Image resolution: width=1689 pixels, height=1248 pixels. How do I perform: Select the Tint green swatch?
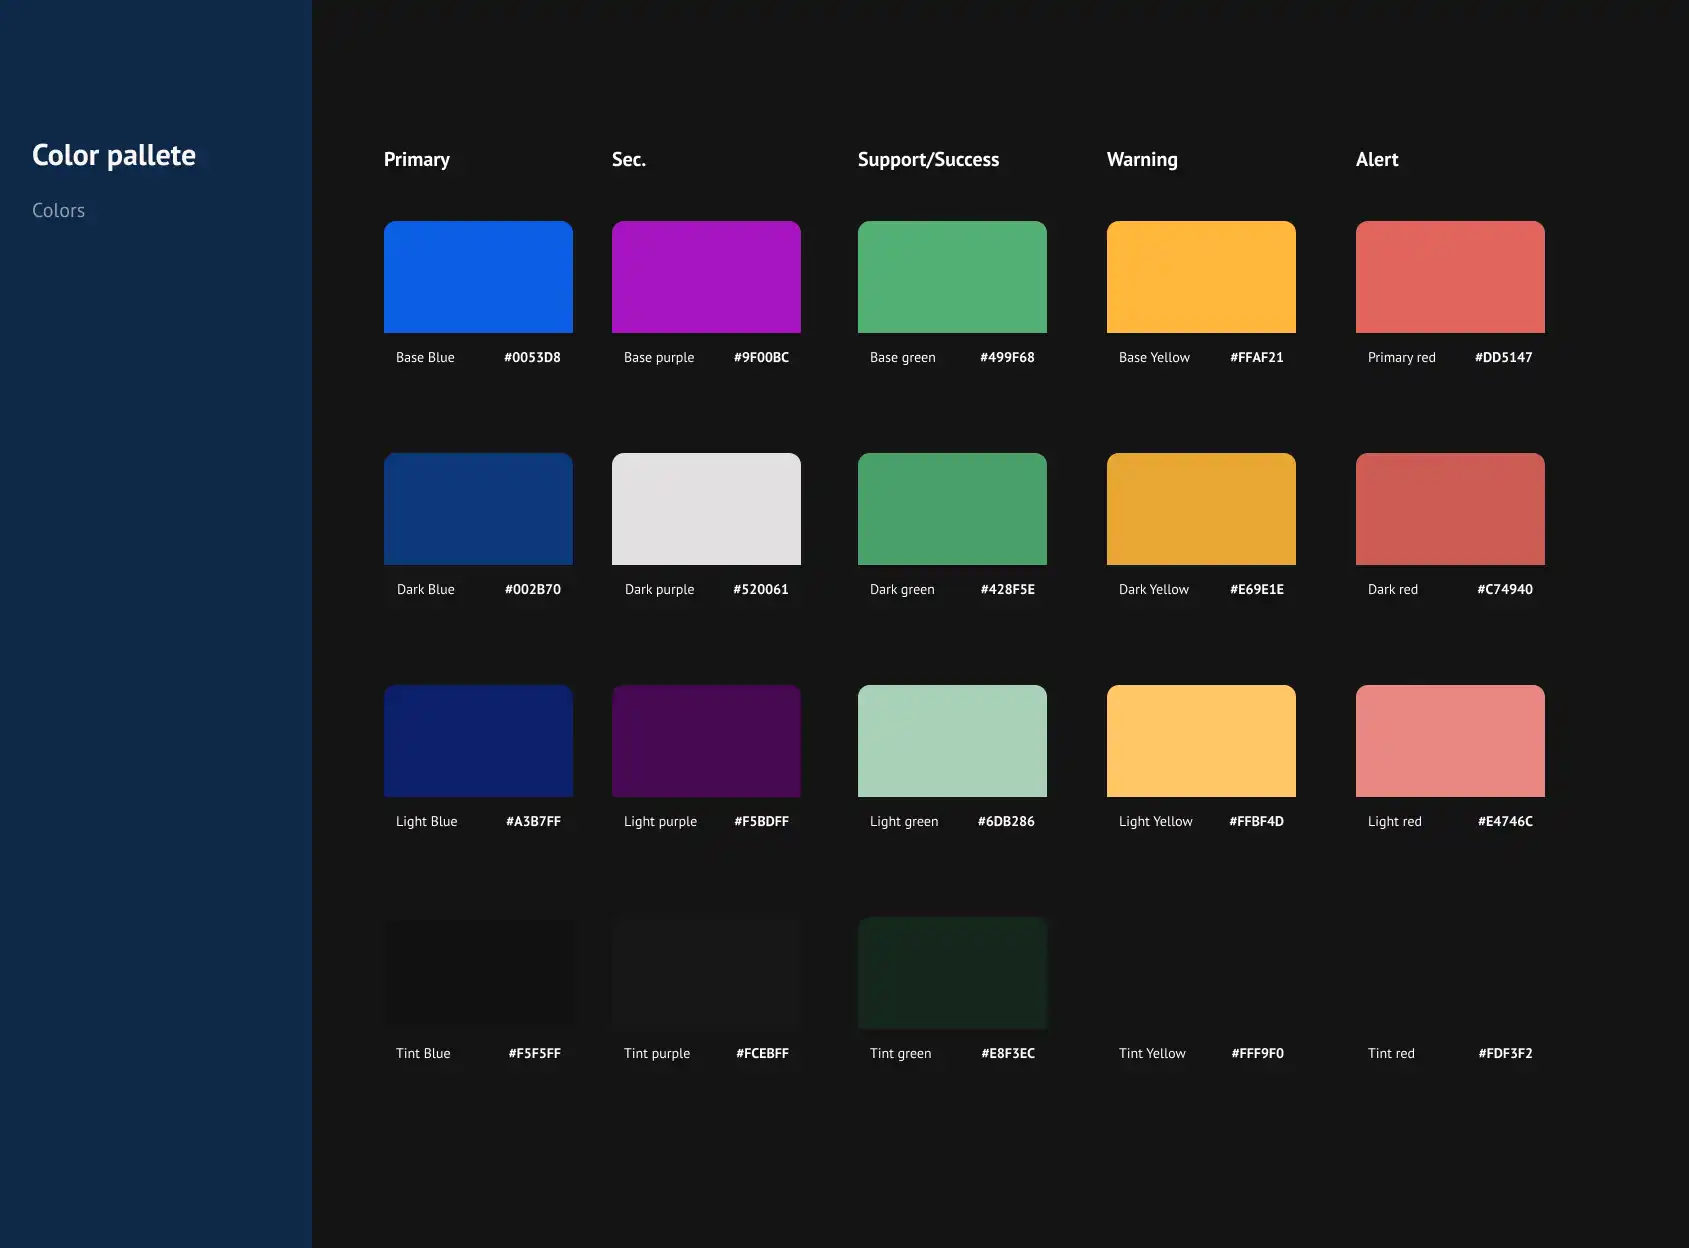click(952, 973)
